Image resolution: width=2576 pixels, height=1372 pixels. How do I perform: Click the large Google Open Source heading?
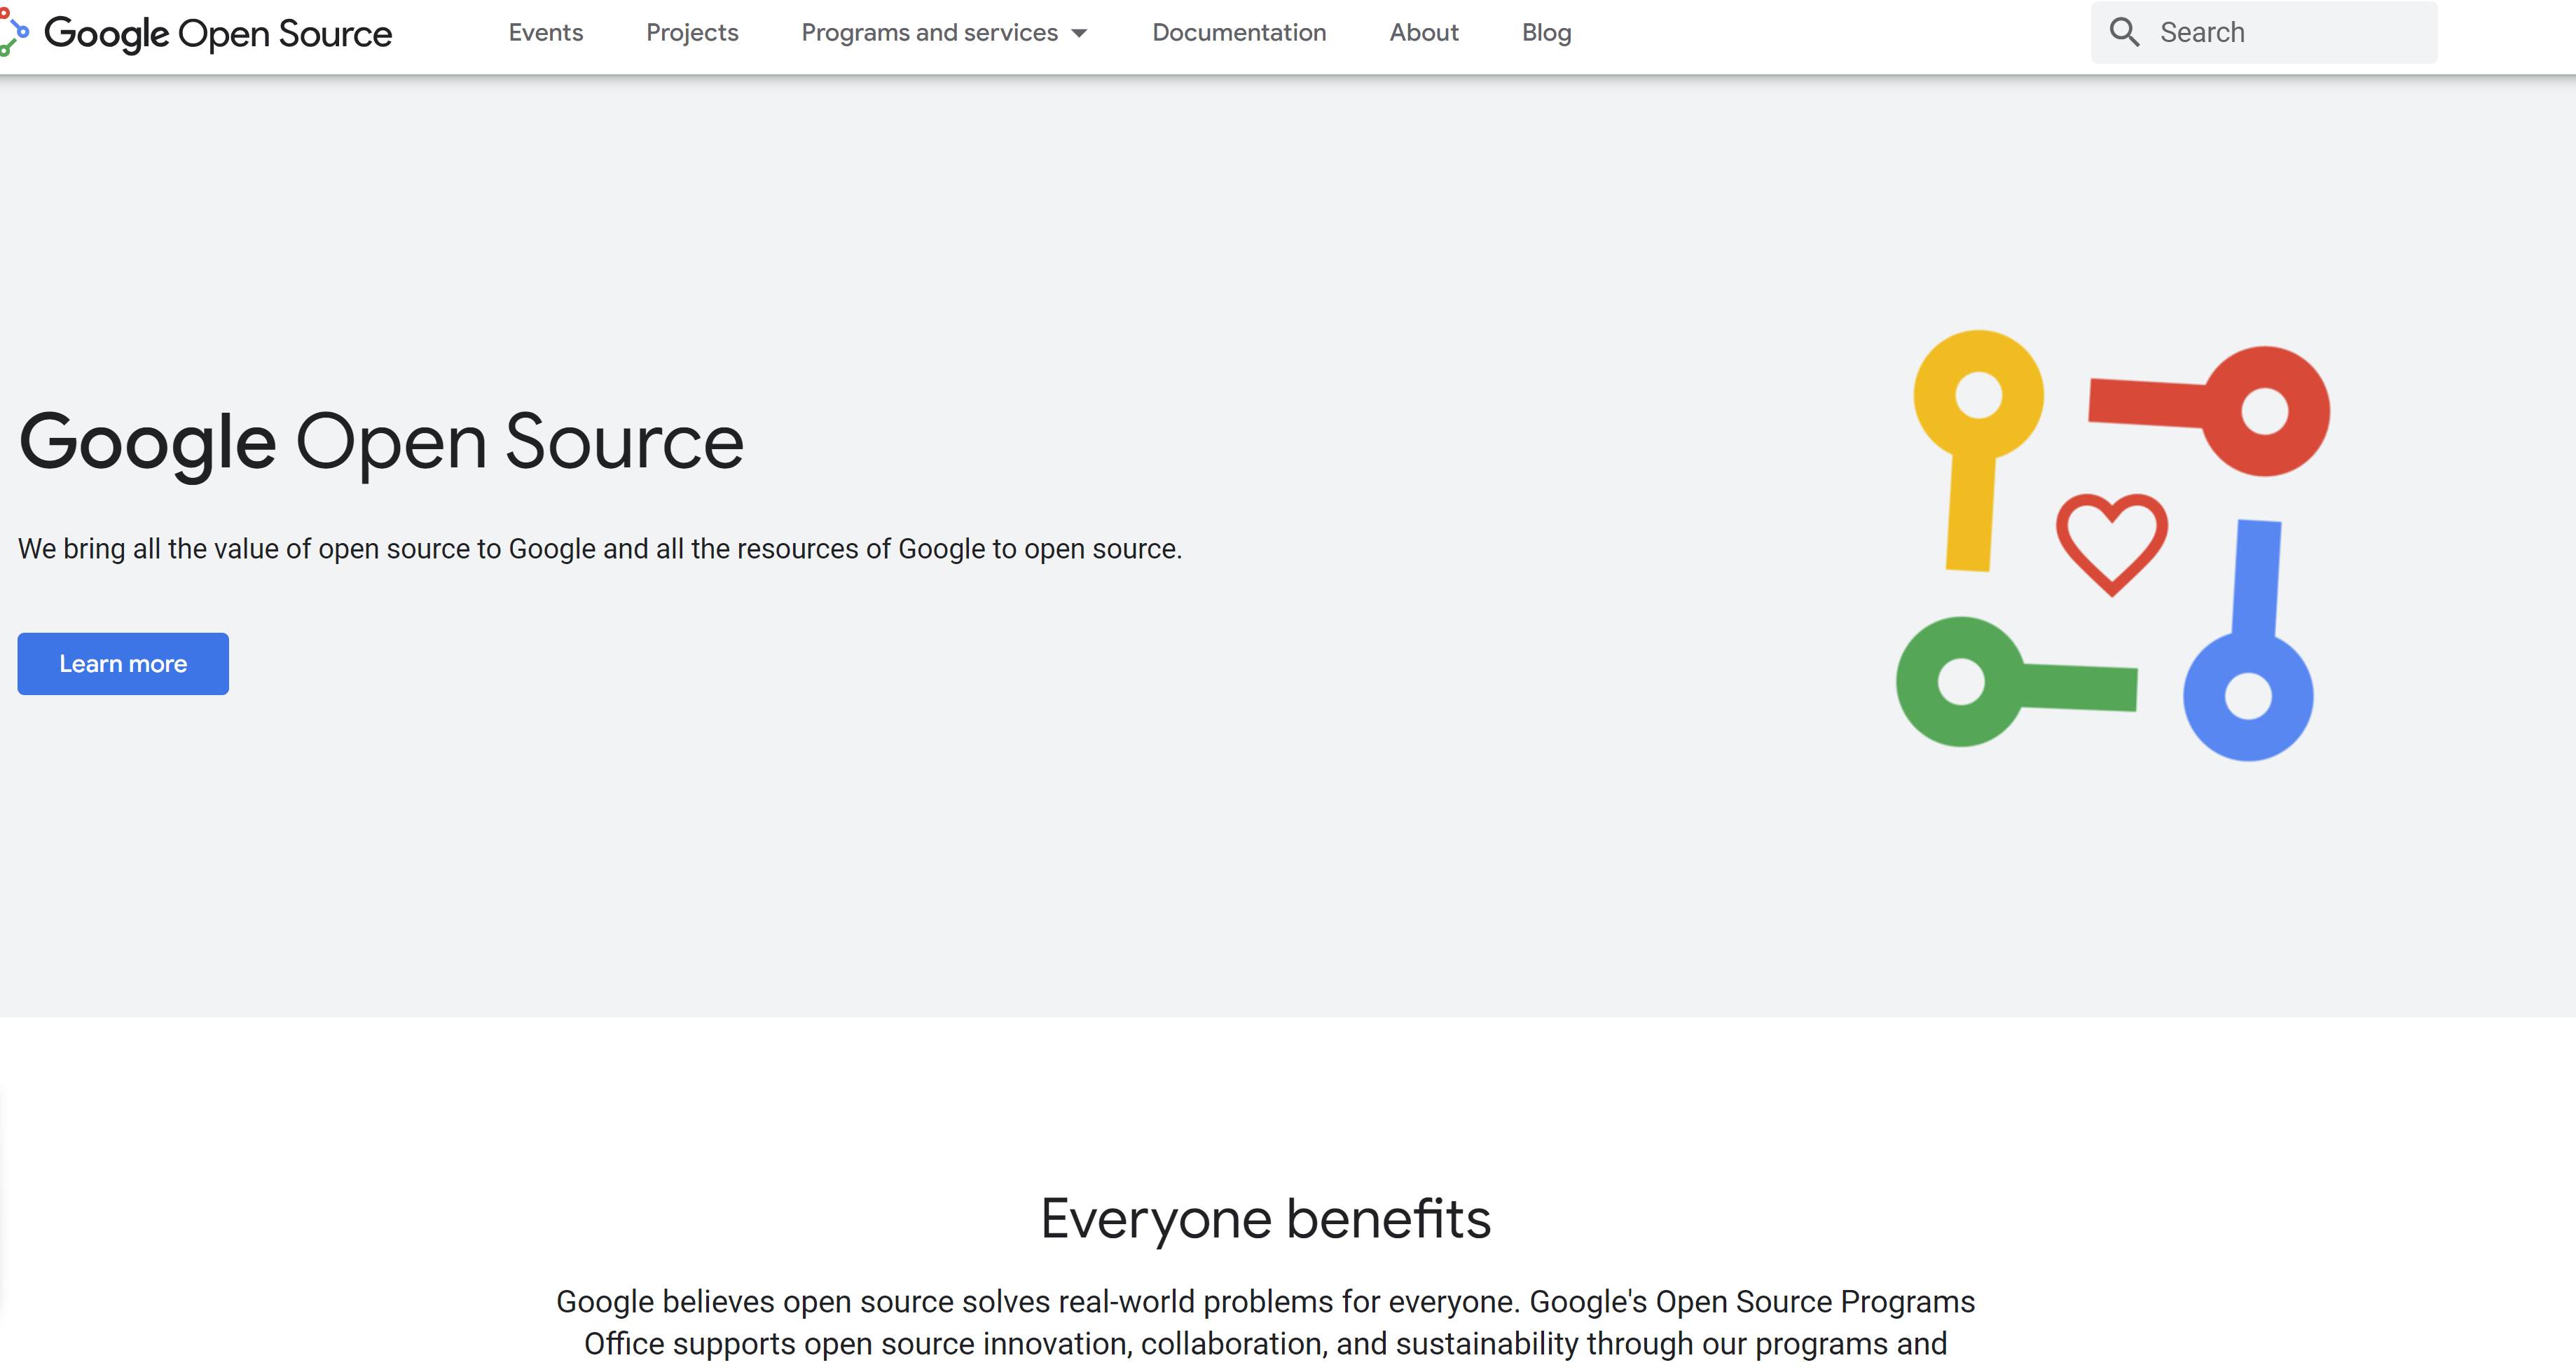pos(381,442)
